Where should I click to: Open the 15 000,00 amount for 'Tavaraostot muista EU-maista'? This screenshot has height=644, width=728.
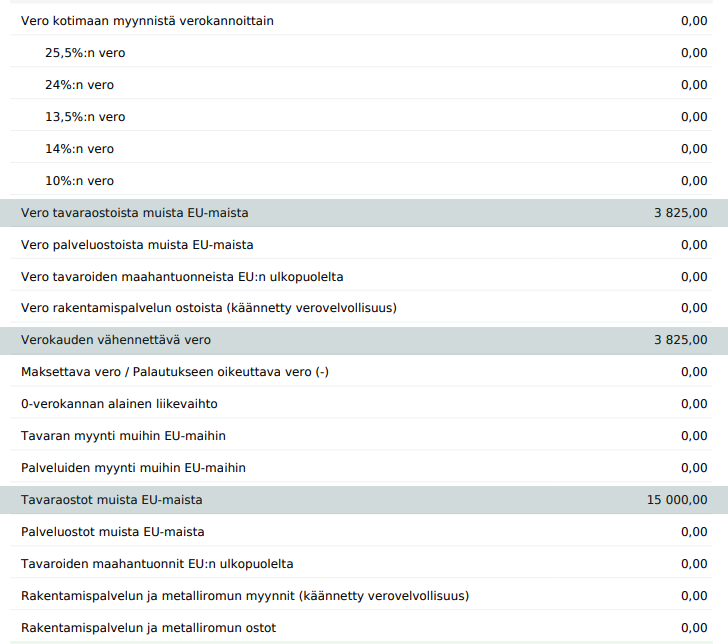coord(677,500)
